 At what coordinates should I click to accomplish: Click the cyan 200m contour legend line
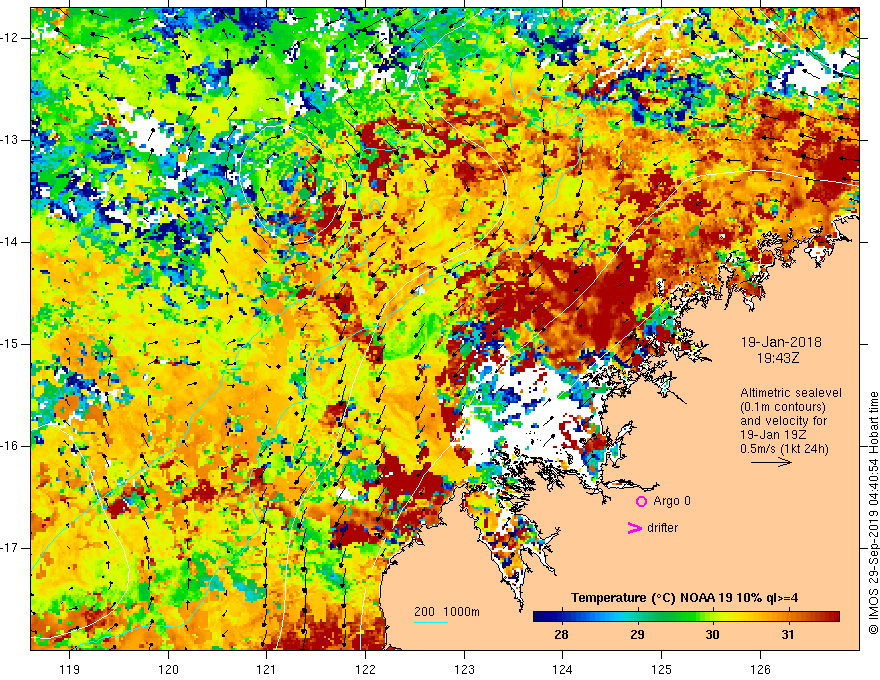pos(431,622)
